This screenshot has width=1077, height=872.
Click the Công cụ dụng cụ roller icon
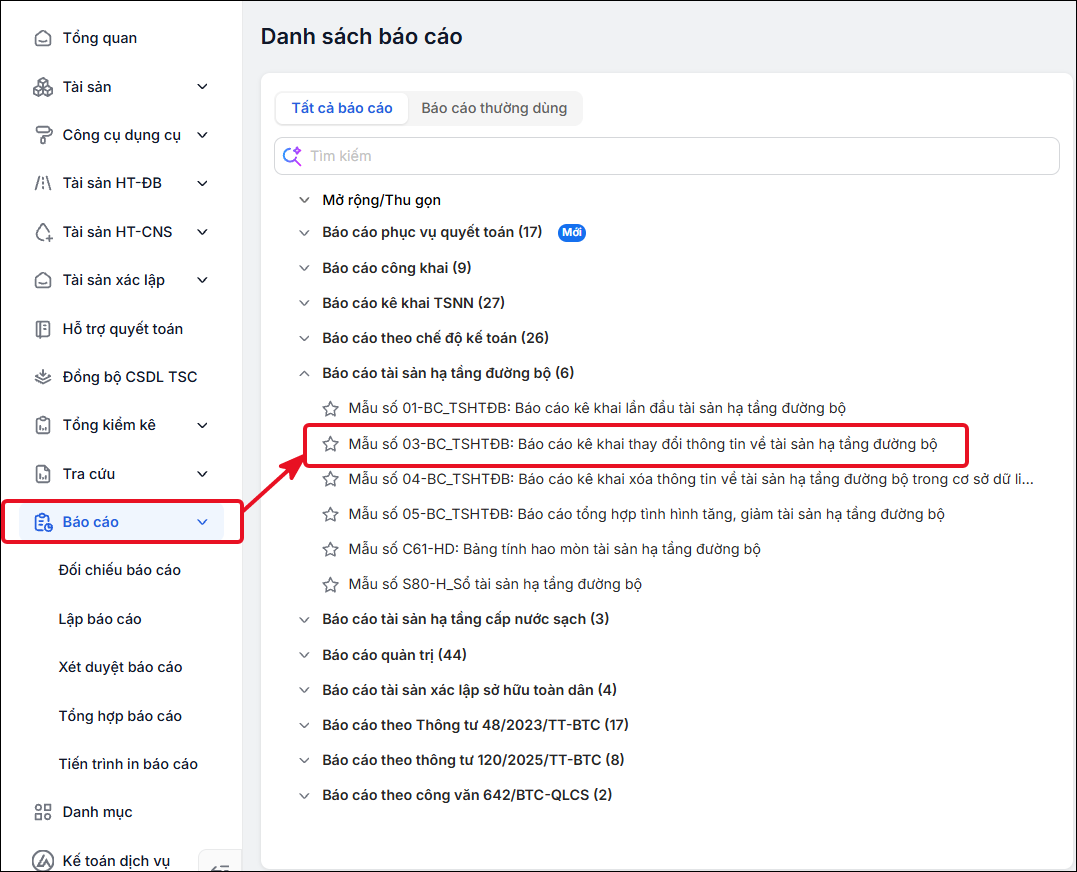point(43,135)
